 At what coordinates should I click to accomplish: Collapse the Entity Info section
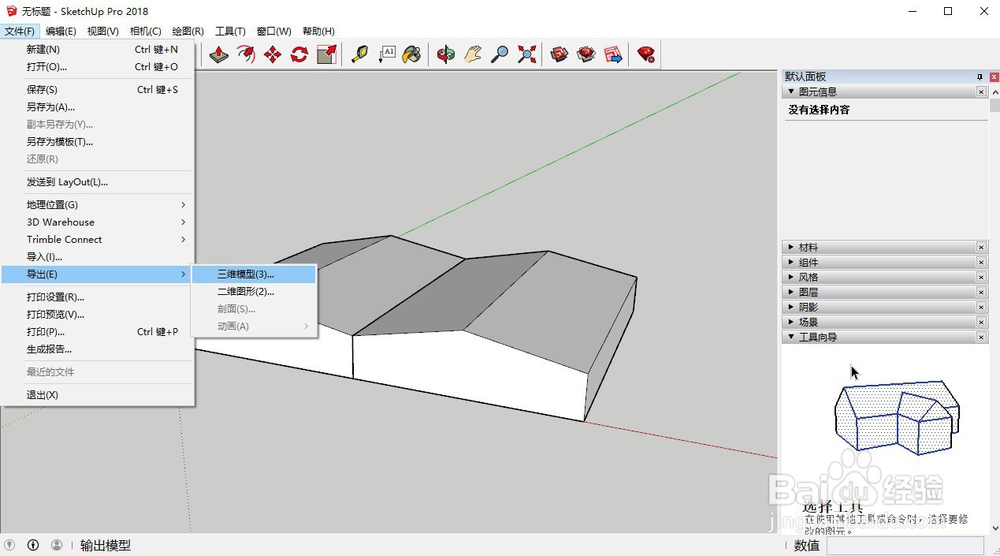coord(791,92)
